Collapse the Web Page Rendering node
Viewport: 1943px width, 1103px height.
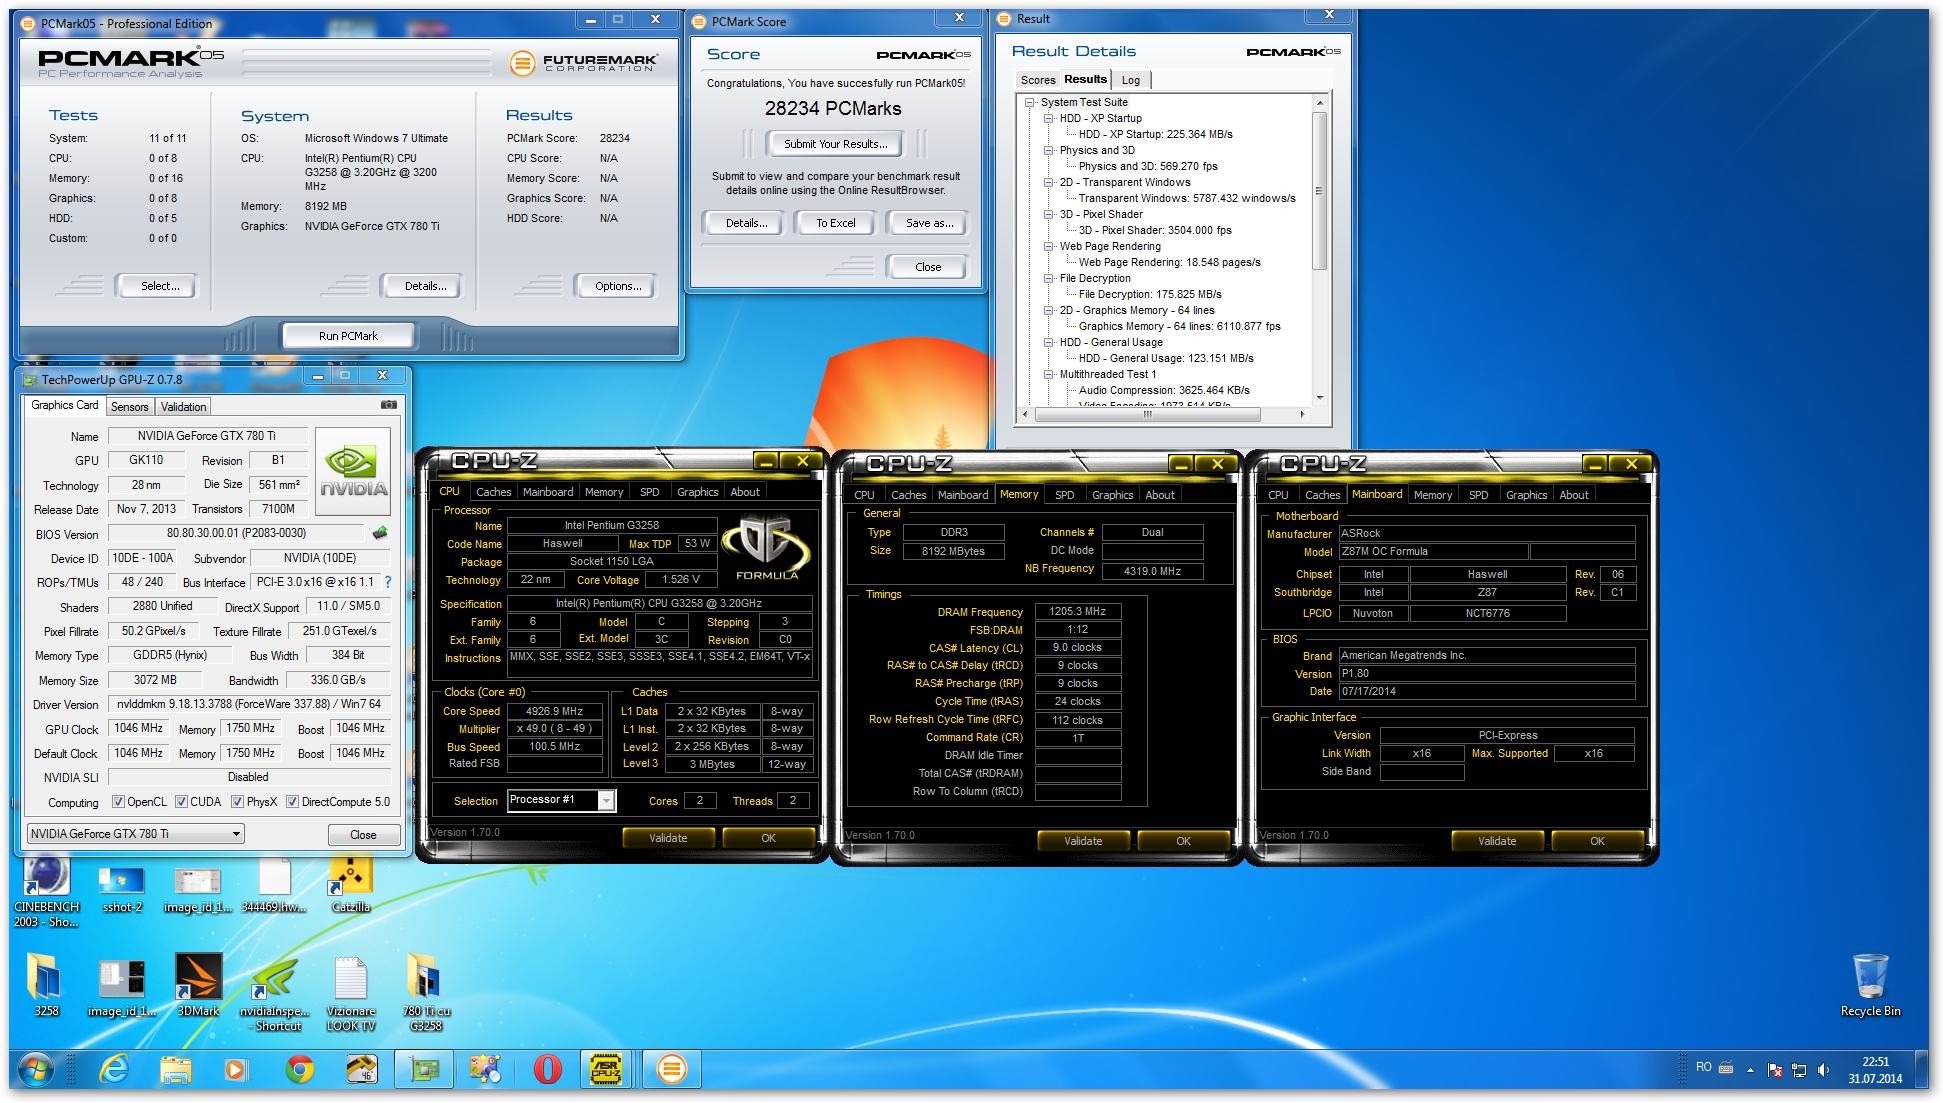[1049, 246]
